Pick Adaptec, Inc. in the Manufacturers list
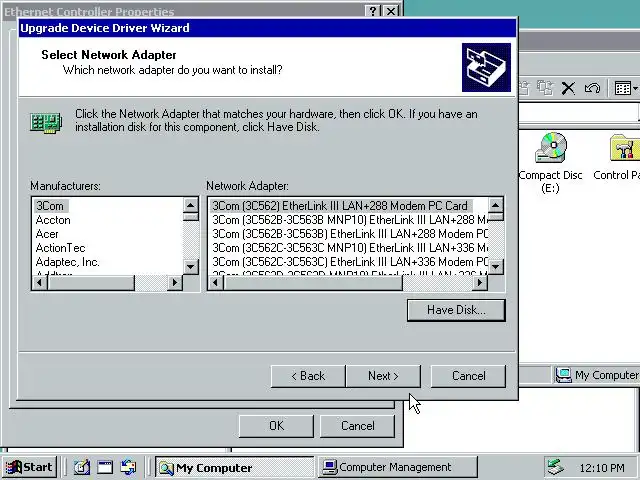 point(68,262)
